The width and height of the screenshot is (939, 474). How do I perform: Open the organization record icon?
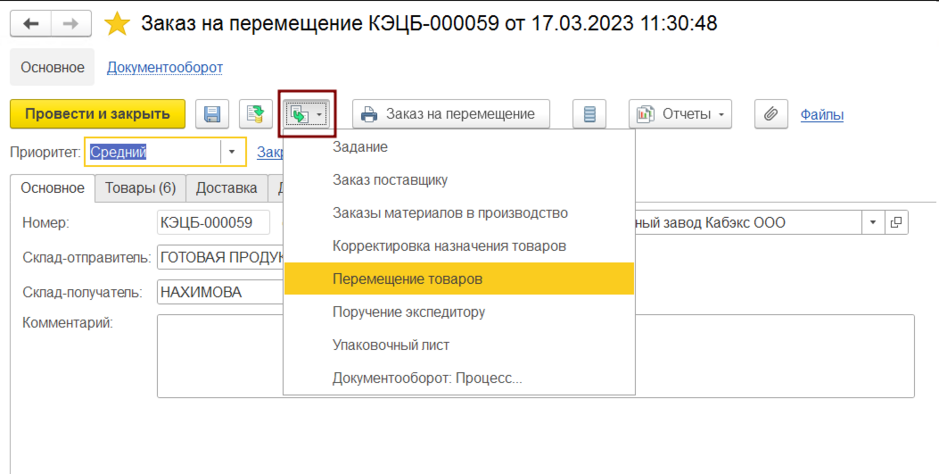(896, 223)
